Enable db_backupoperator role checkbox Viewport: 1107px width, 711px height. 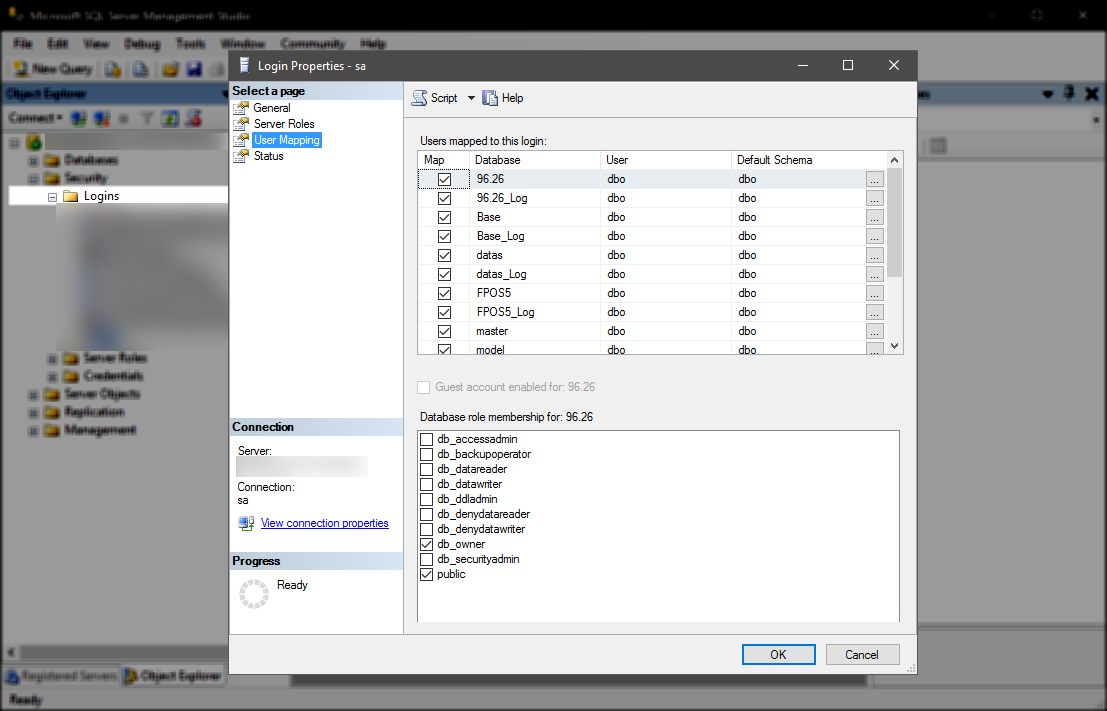coord(426,455)
